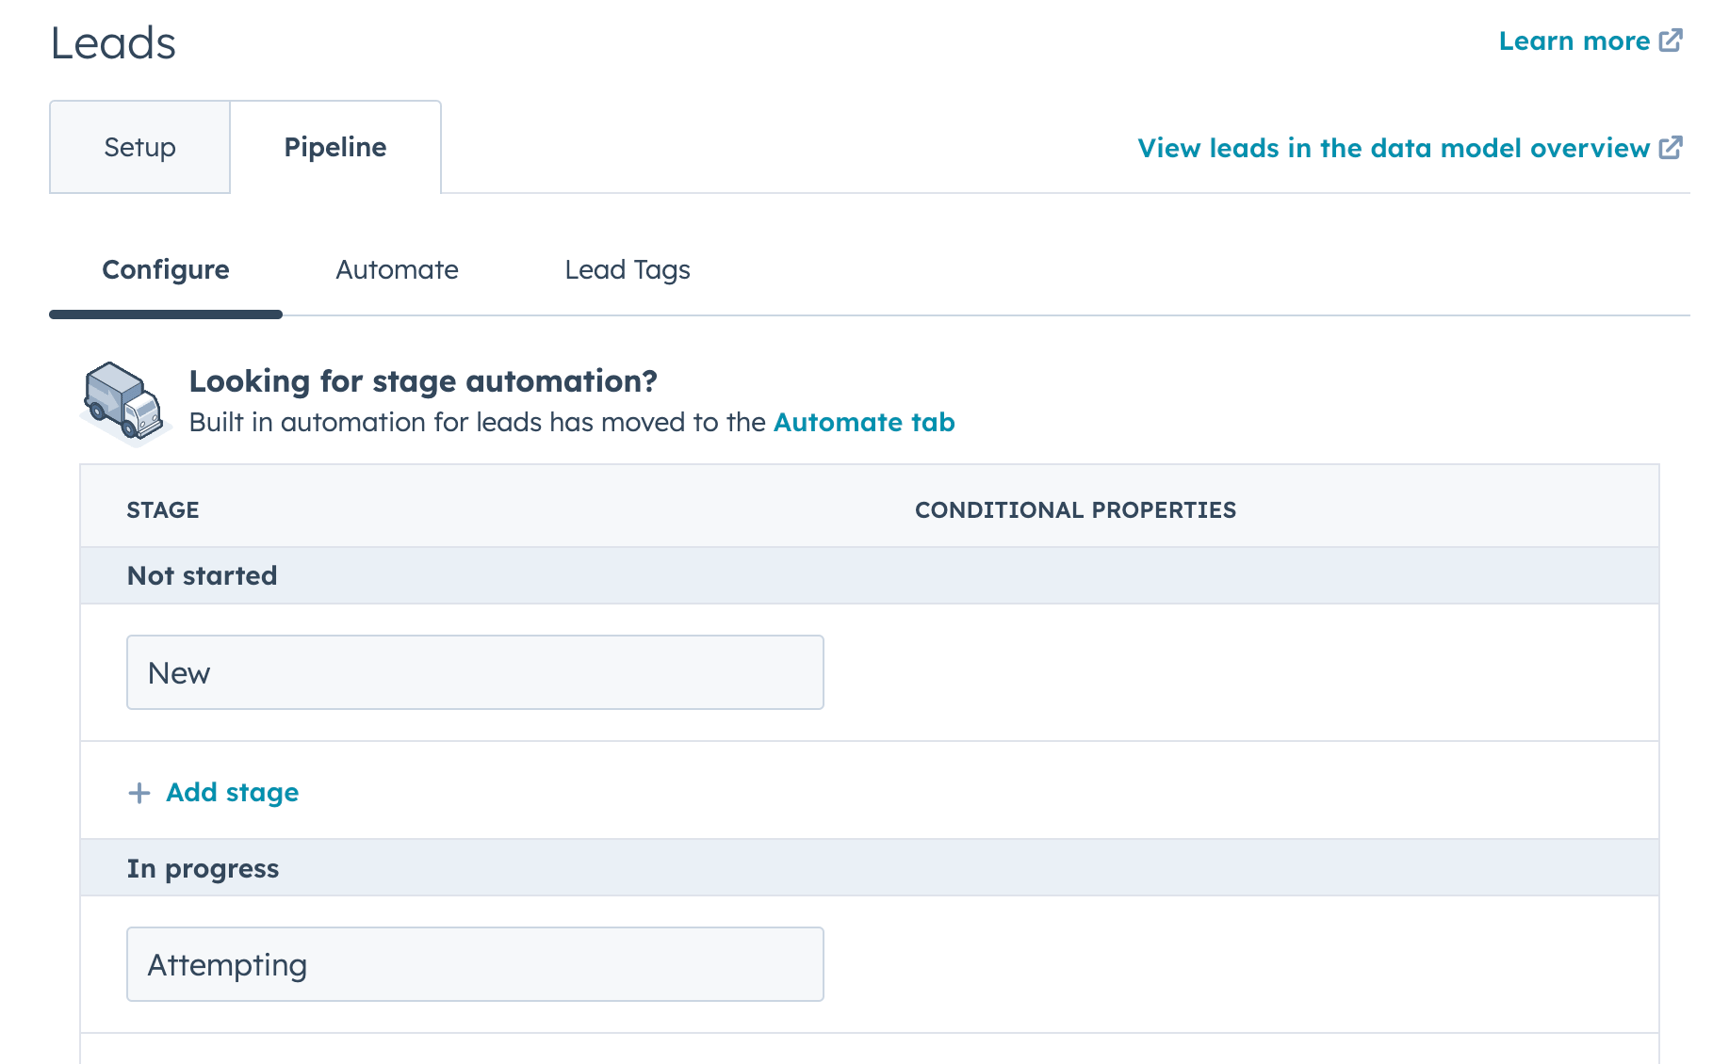The width and height of the screenshot is (1713, 1064).
Task: Click the Learn more link
Action: click(1575, 40)
